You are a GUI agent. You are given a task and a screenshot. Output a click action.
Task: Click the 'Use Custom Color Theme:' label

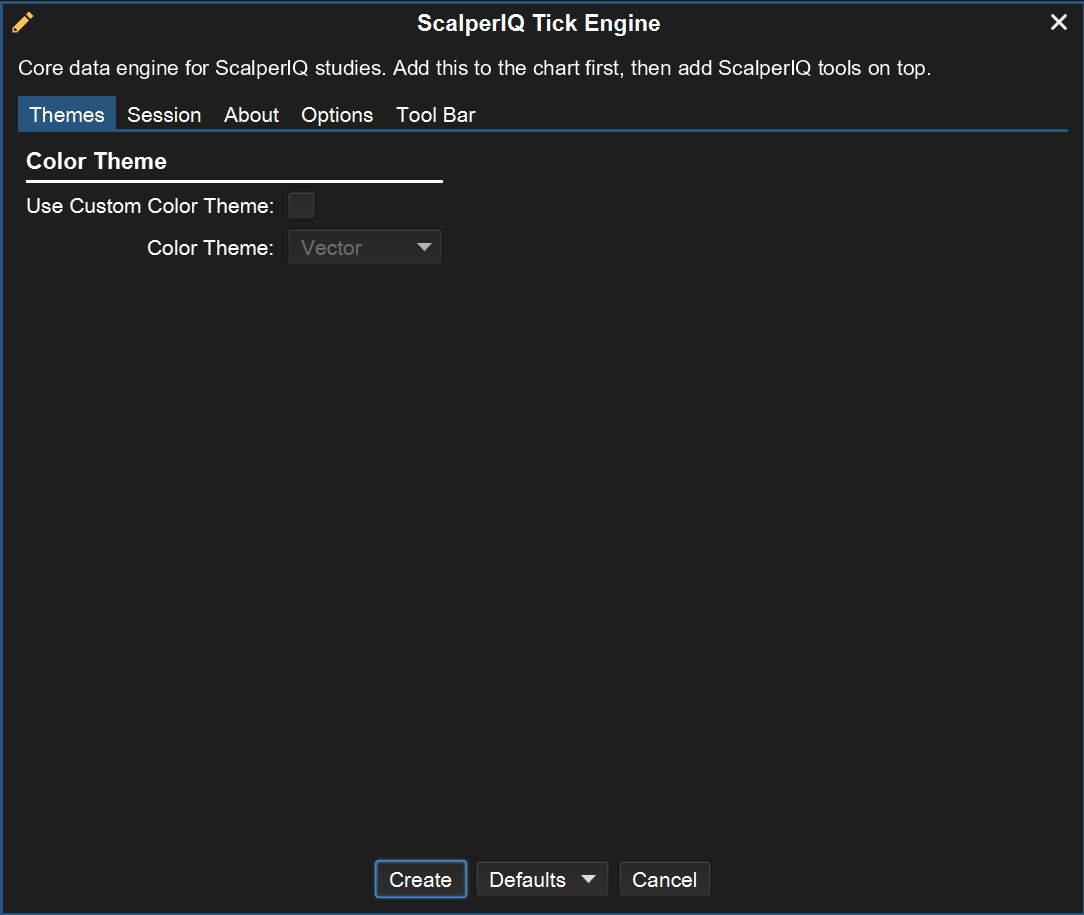150,205
